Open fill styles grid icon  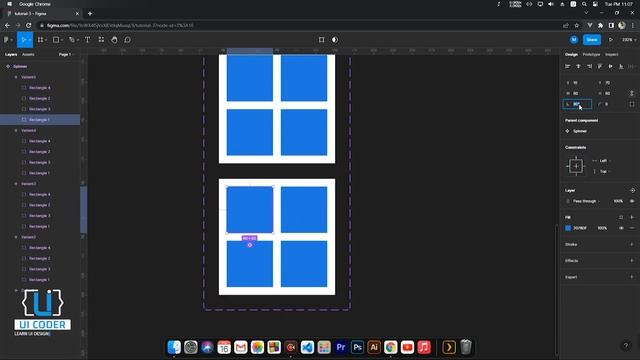click(x=621, y=217)
